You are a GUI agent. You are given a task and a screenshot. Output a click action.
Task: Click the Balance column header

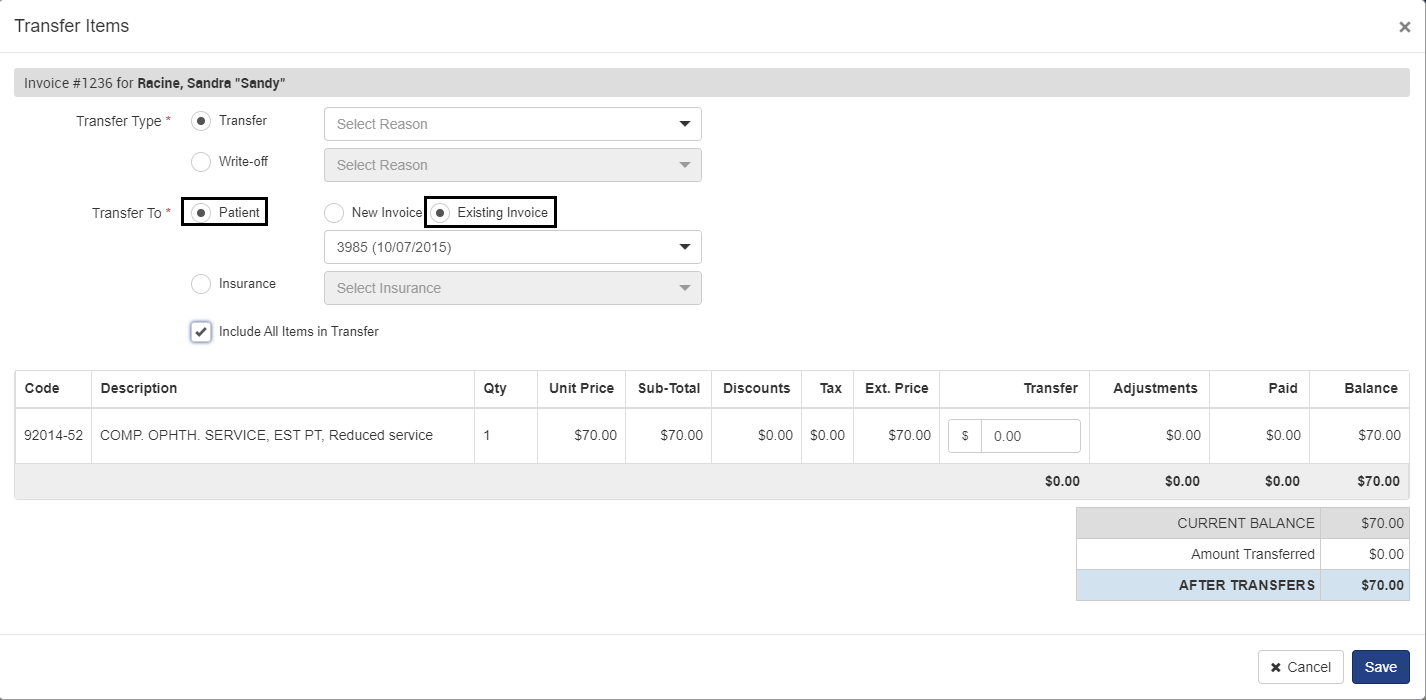[x=1370, y=388]
